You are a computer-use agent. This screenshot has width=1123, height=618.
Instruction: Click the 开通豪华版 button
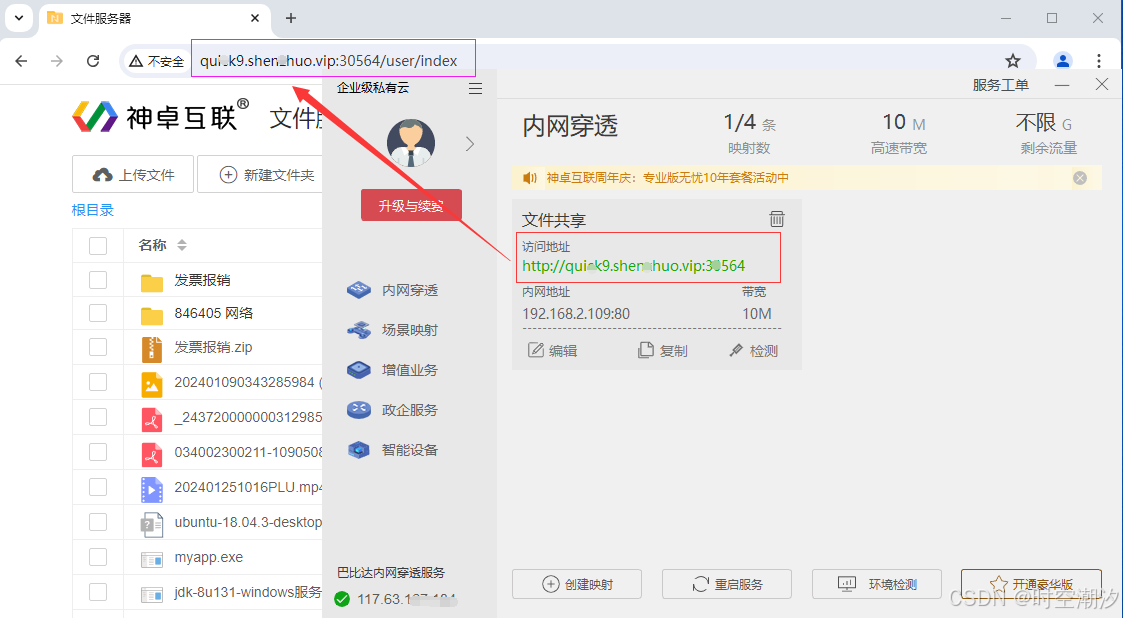coord(1031,584)
